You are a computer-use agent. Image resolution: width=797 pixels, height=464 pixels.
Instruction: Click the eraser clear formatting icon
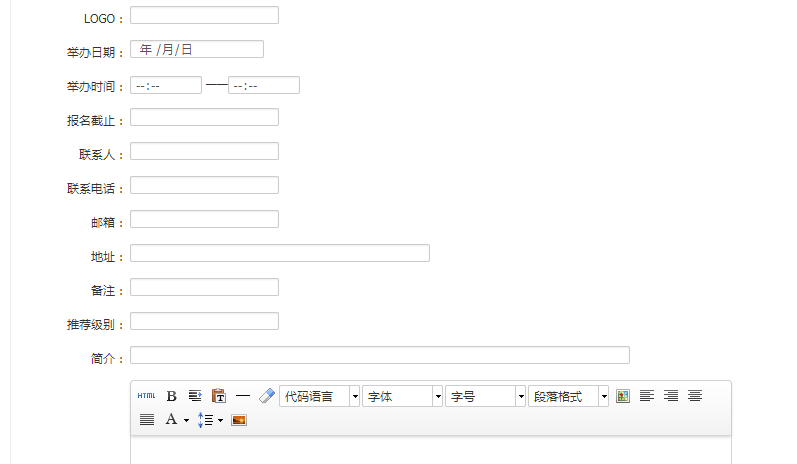(x=266, y=396)
